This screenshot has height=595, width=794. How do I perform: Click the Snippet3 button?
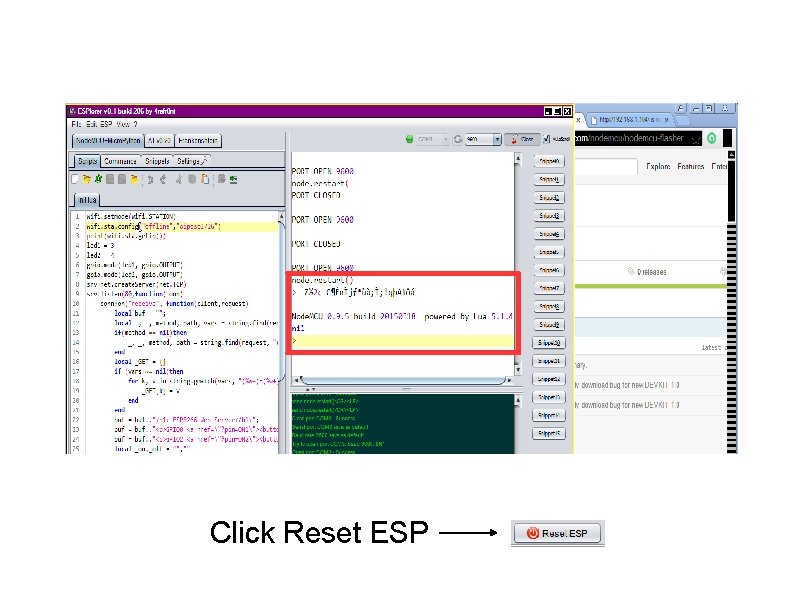[549, 216]
